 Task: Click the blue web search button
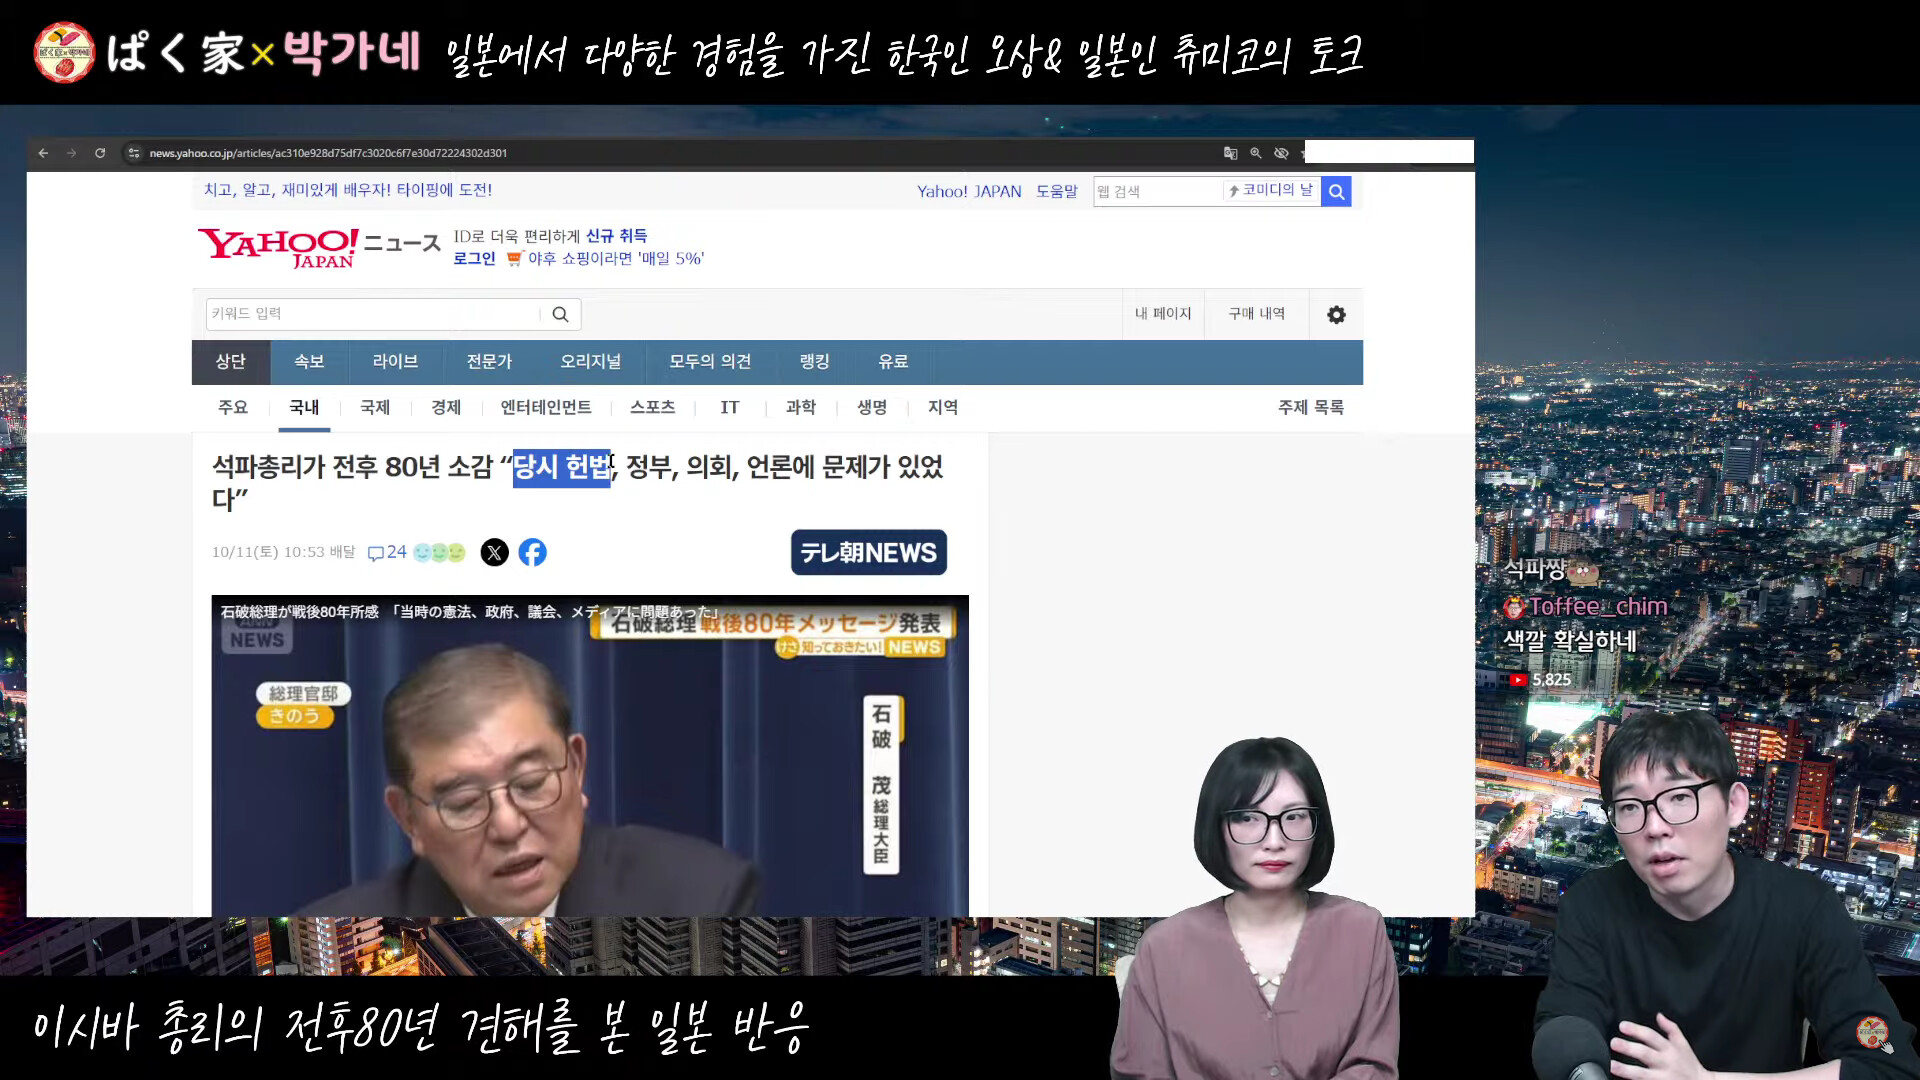1336,191
